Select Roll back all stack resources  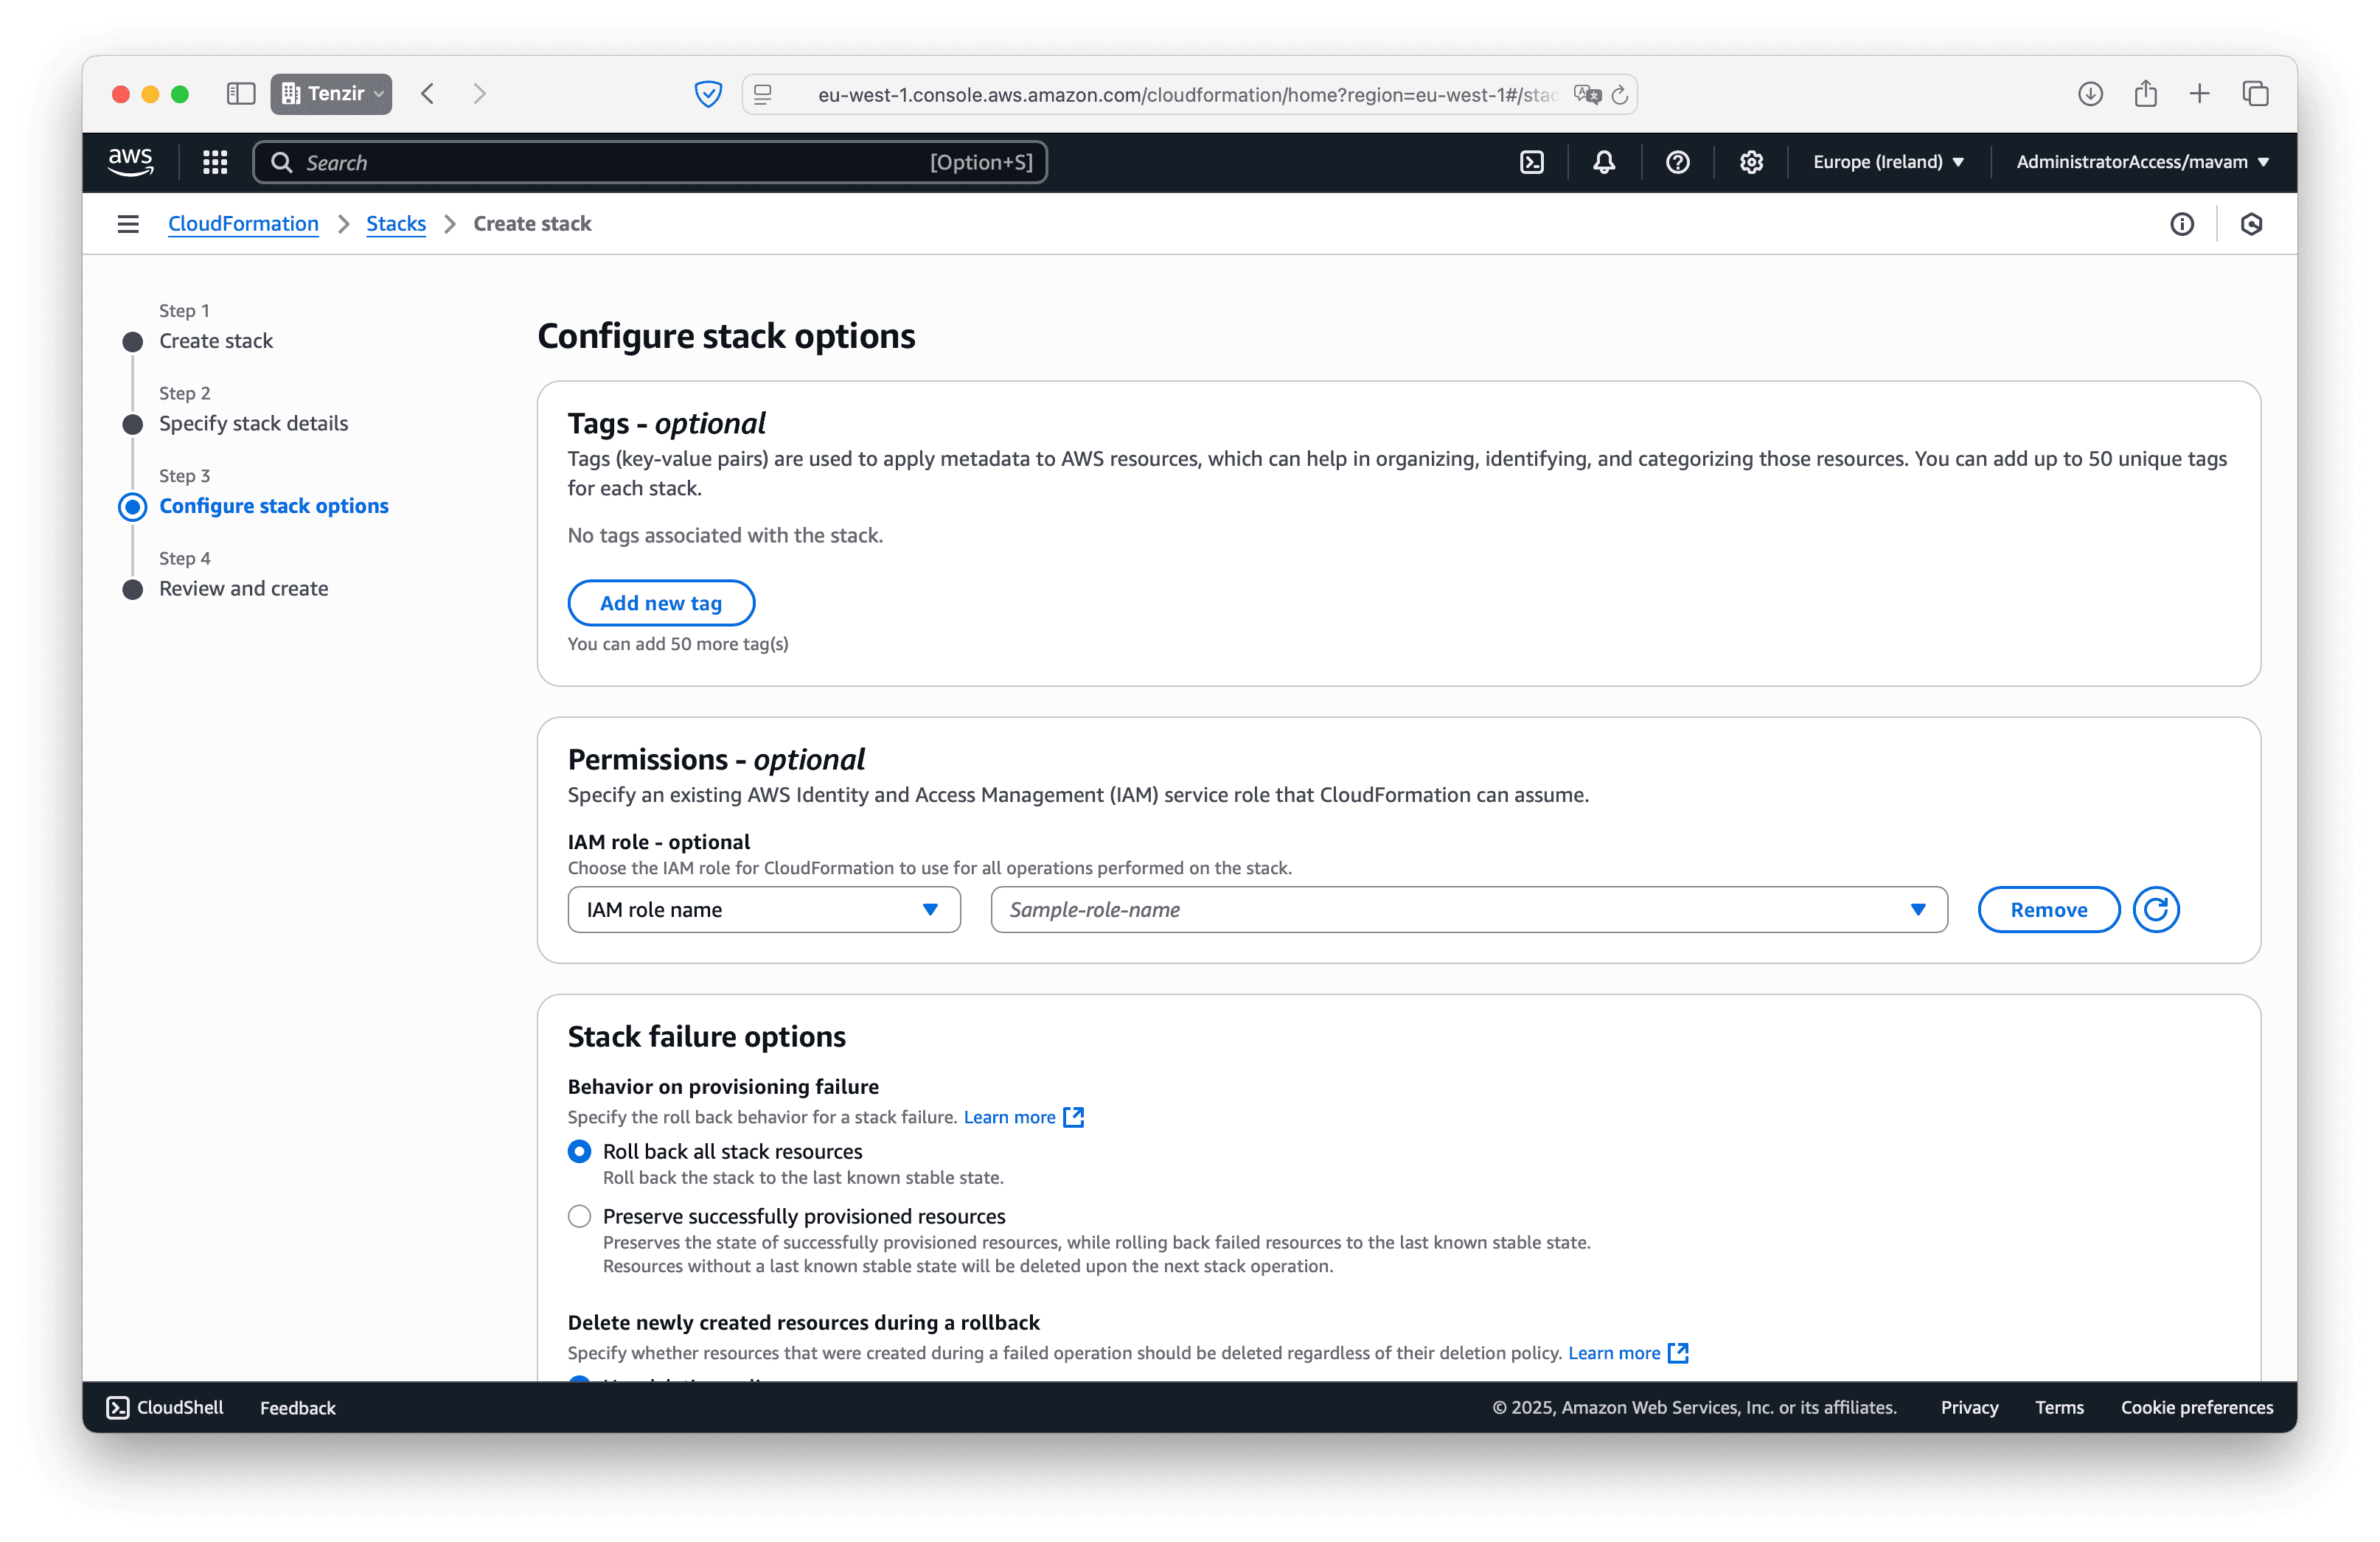579,1151
